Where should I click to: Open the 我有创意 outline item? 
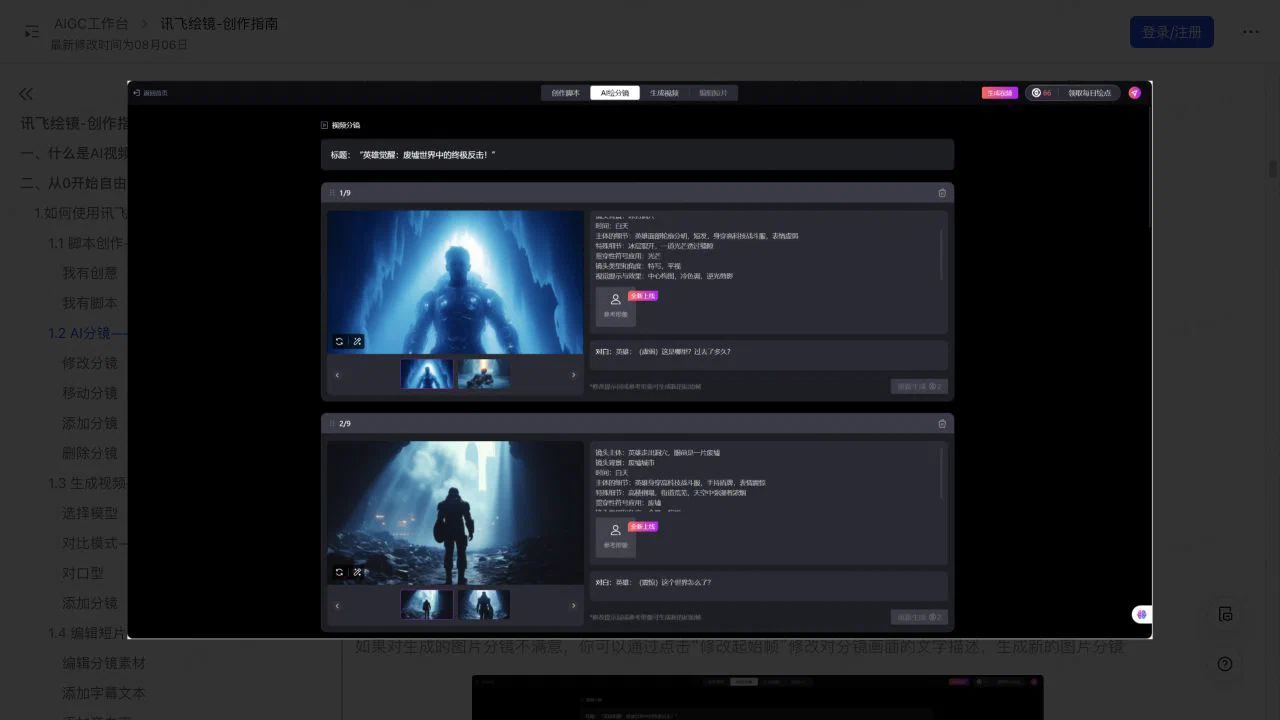[90, 273]
